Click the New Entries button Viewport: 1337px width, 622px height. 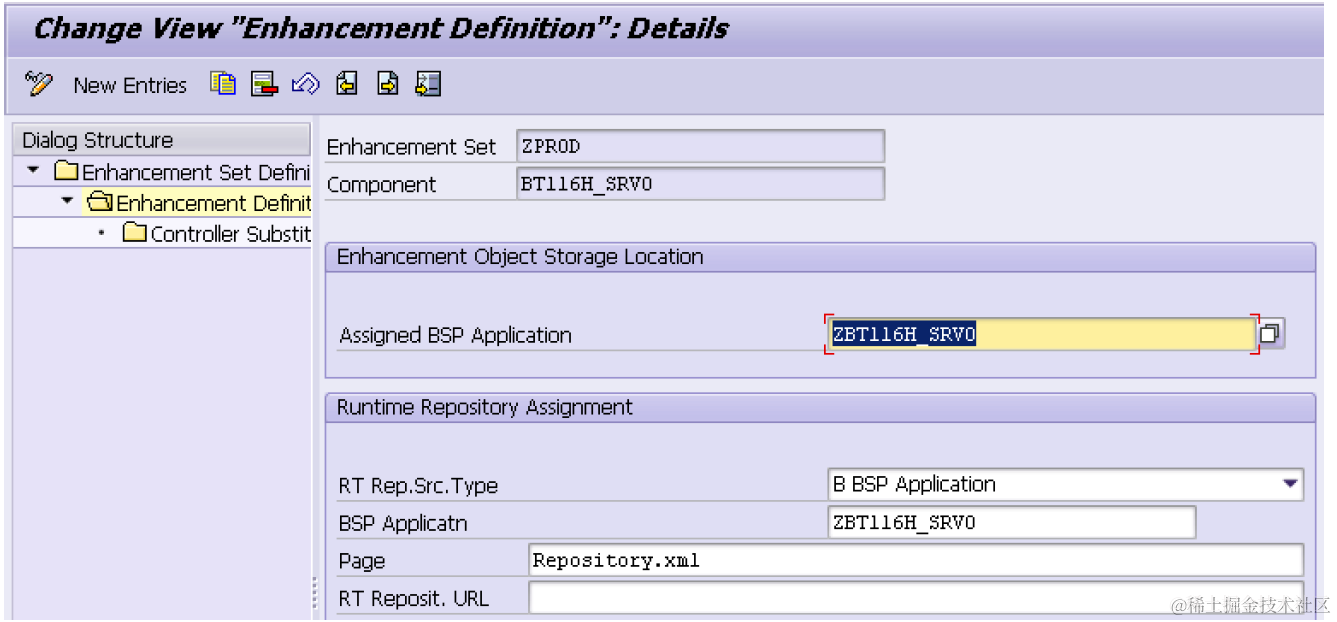[x=130, y=85]
